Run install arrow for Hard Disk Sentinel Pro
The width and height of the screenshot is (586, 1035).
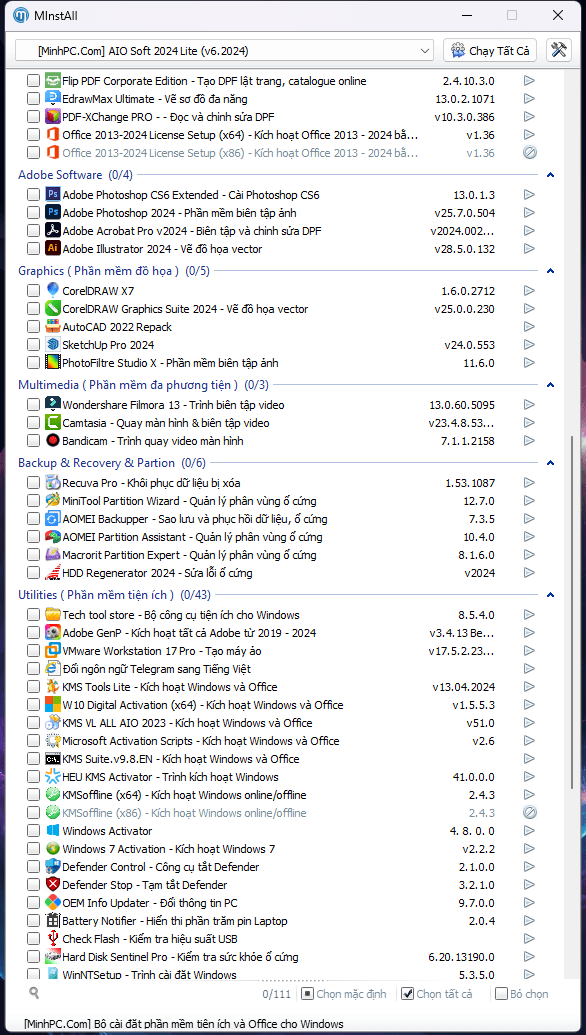pyautogui.click(x=529, y=956)
